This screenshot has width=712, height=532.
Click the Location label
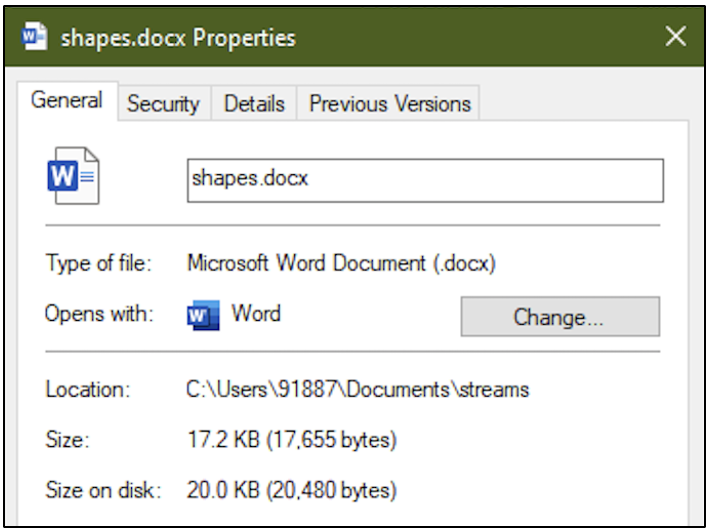pos(88,390)
